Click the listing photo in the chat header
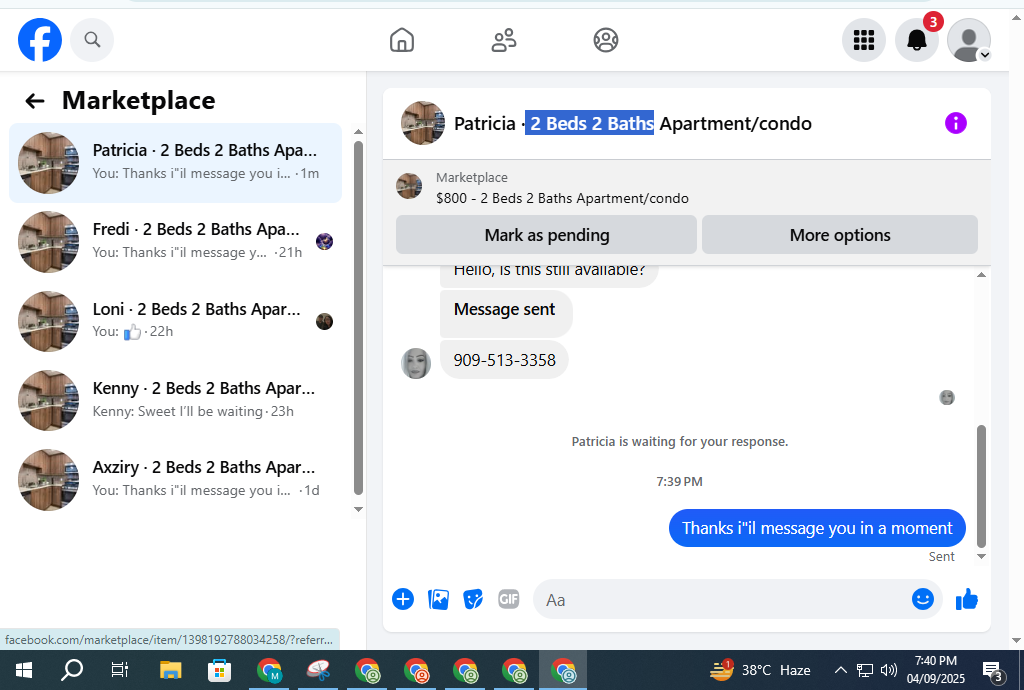The image size is (1024, 690). (x=423, y=123)
